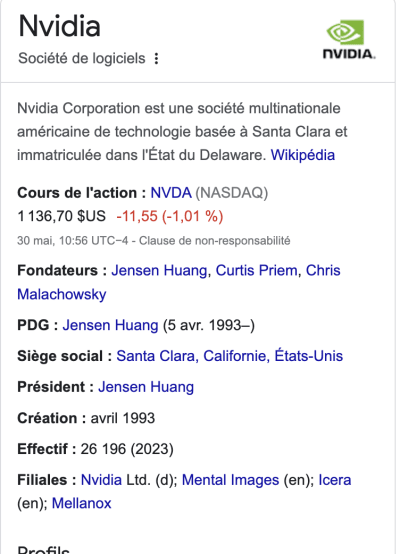Image resolution: width=400 pixels, height=554 pixels.
Task: Open the Icera subsidiary link
Action: point(335,480)
